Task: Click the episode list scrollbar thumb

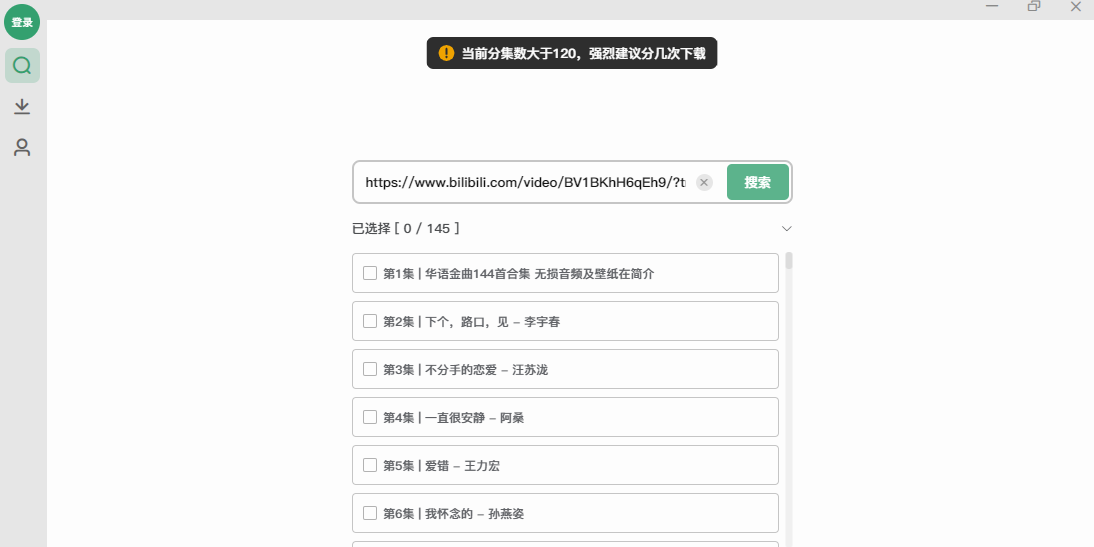Action: pos(789,261)
